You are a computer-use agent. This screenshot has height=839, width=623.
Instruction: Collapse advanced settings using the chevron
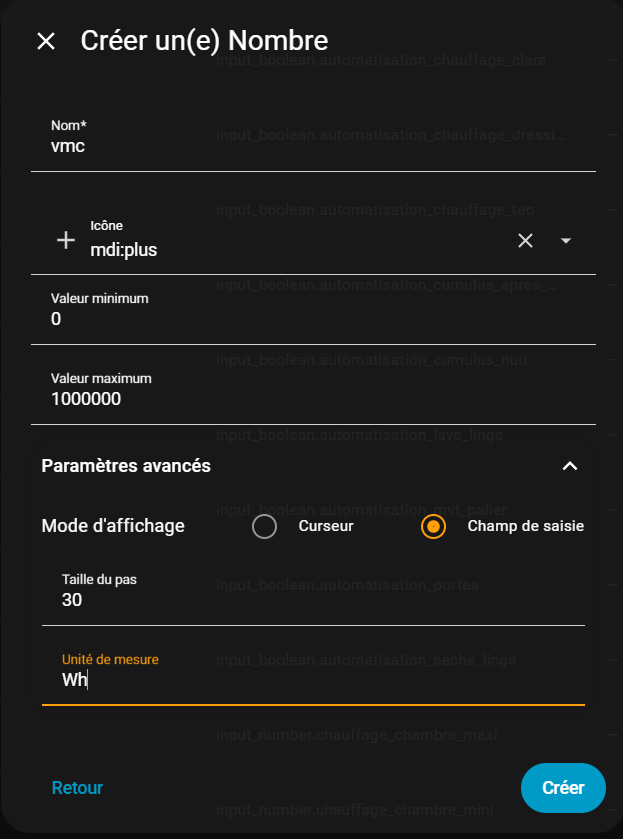click(570, 466)
